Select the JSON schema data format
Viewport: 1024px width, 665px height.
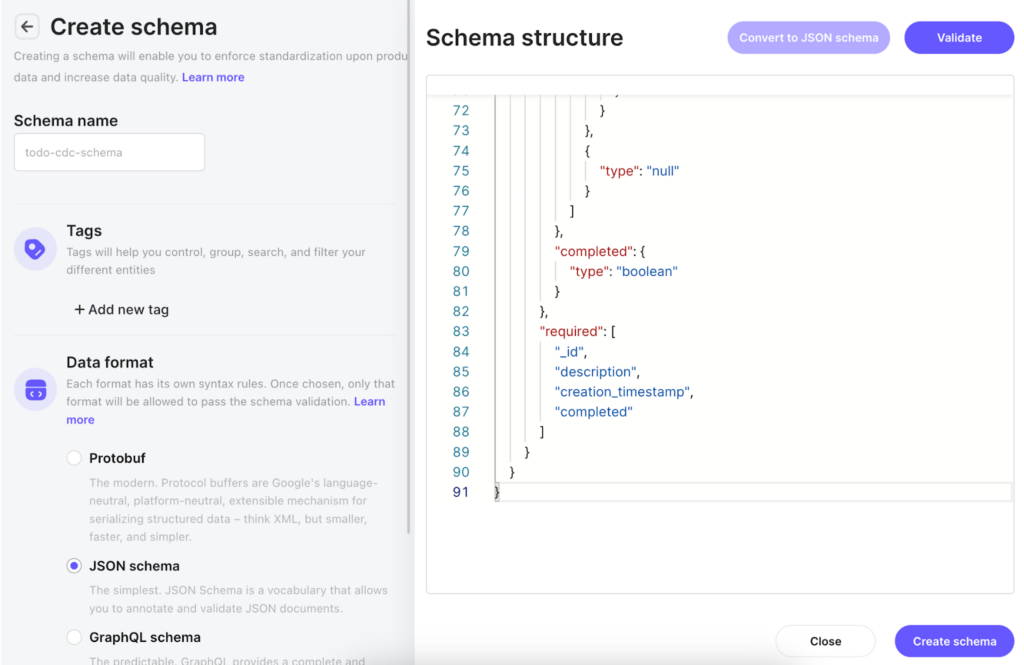point(75,565)
